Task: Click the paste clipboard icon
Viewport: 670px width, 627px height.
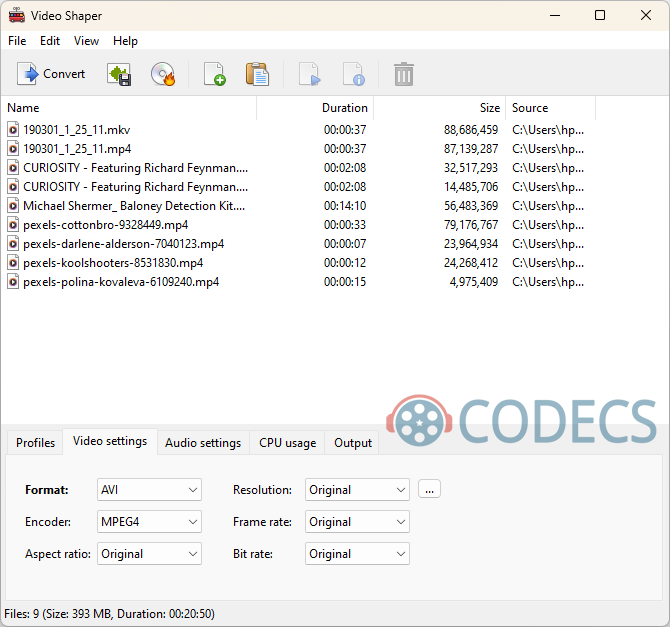Action: click(x=257, y=74)
